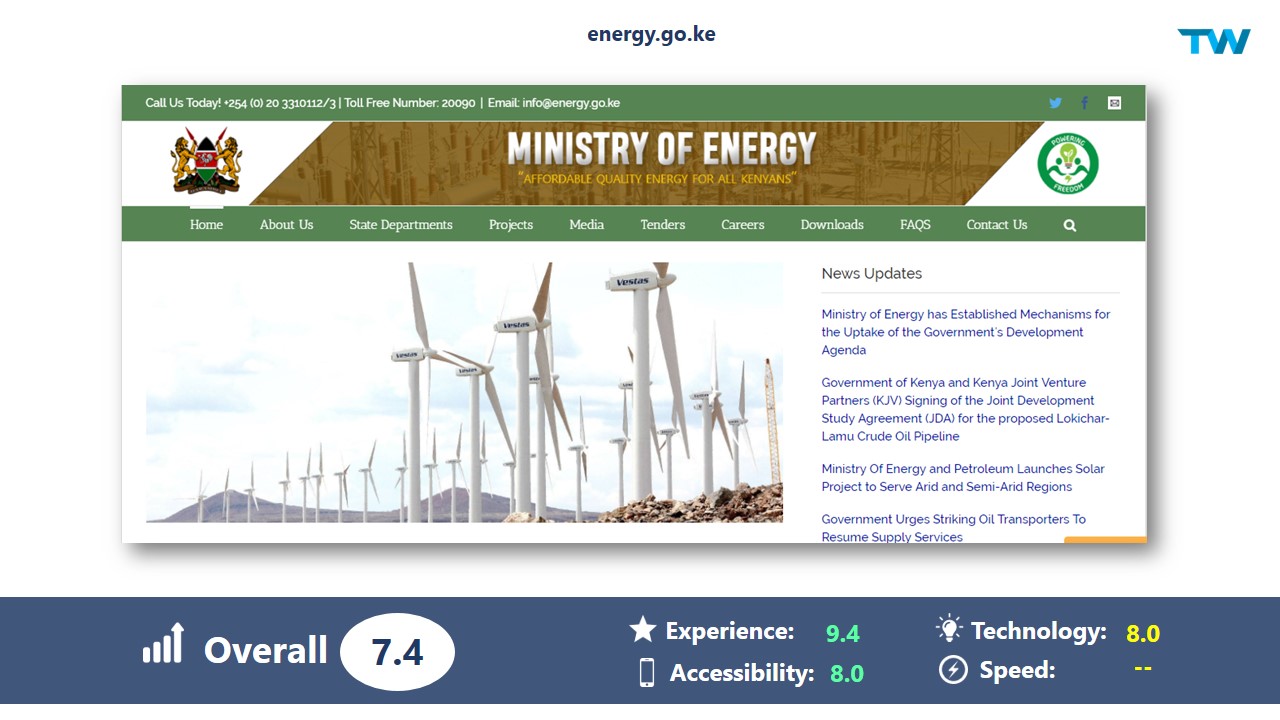
Task: Click the Twitter bird icon
Action: (x=1055, y=103)
